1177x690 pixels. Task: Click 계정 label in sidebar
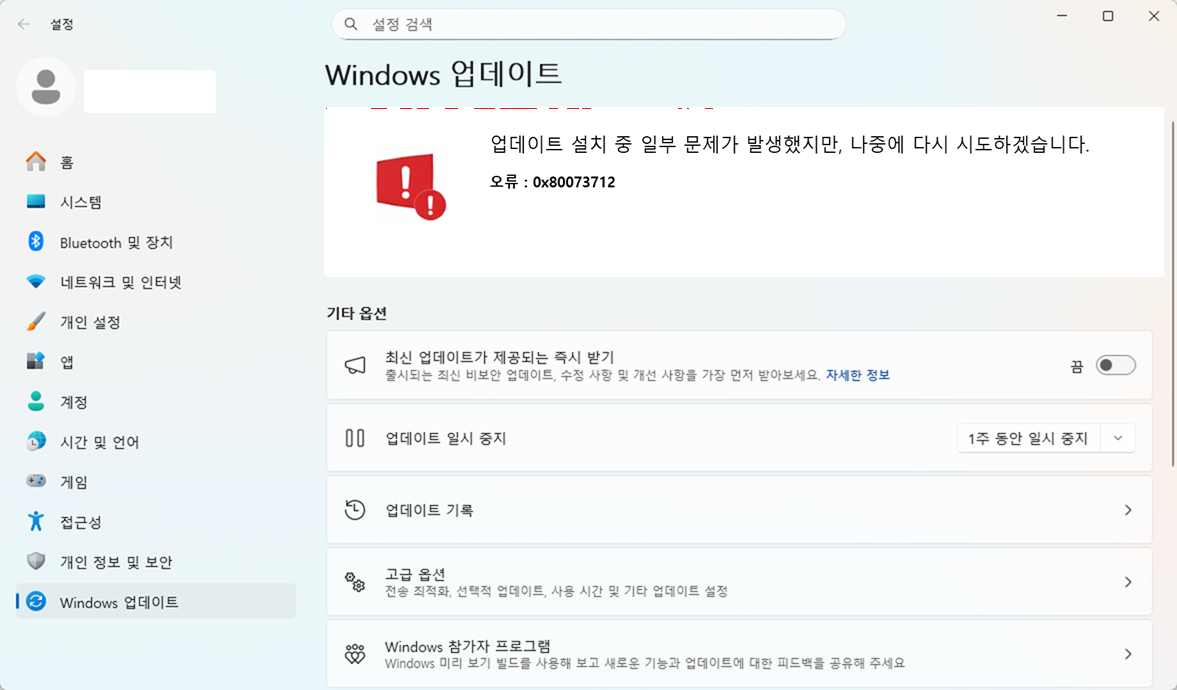pos(74,402)
